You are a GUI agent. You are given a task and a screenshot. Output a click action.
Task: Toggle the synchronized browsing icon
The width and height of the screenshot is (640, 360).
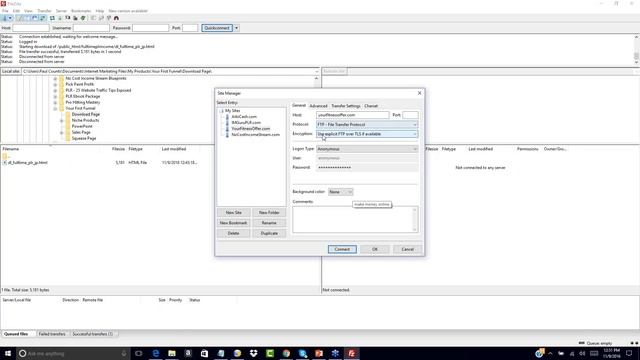(109, 18)
